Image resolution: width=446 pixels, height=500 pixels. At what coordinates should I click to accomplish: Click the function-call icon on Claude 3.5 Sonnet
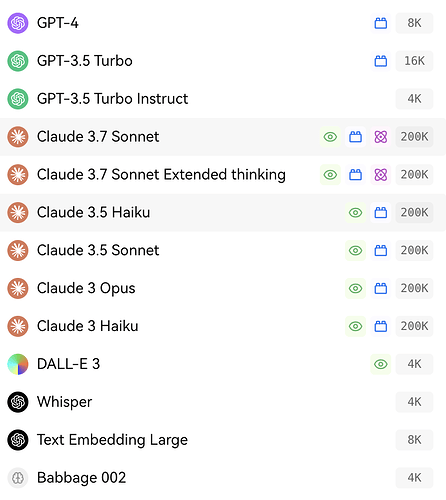(x=381, y=250)
